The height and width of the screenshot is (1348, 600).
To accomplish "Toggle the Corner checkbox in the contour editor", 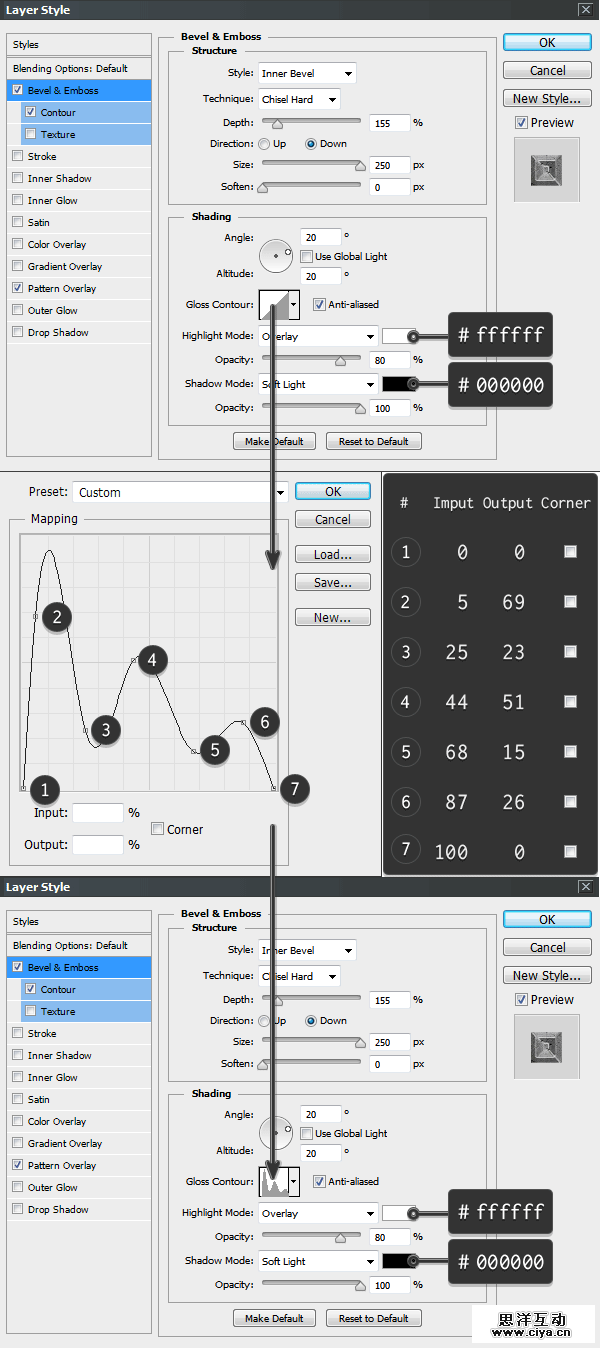I will tap(158, 829).
